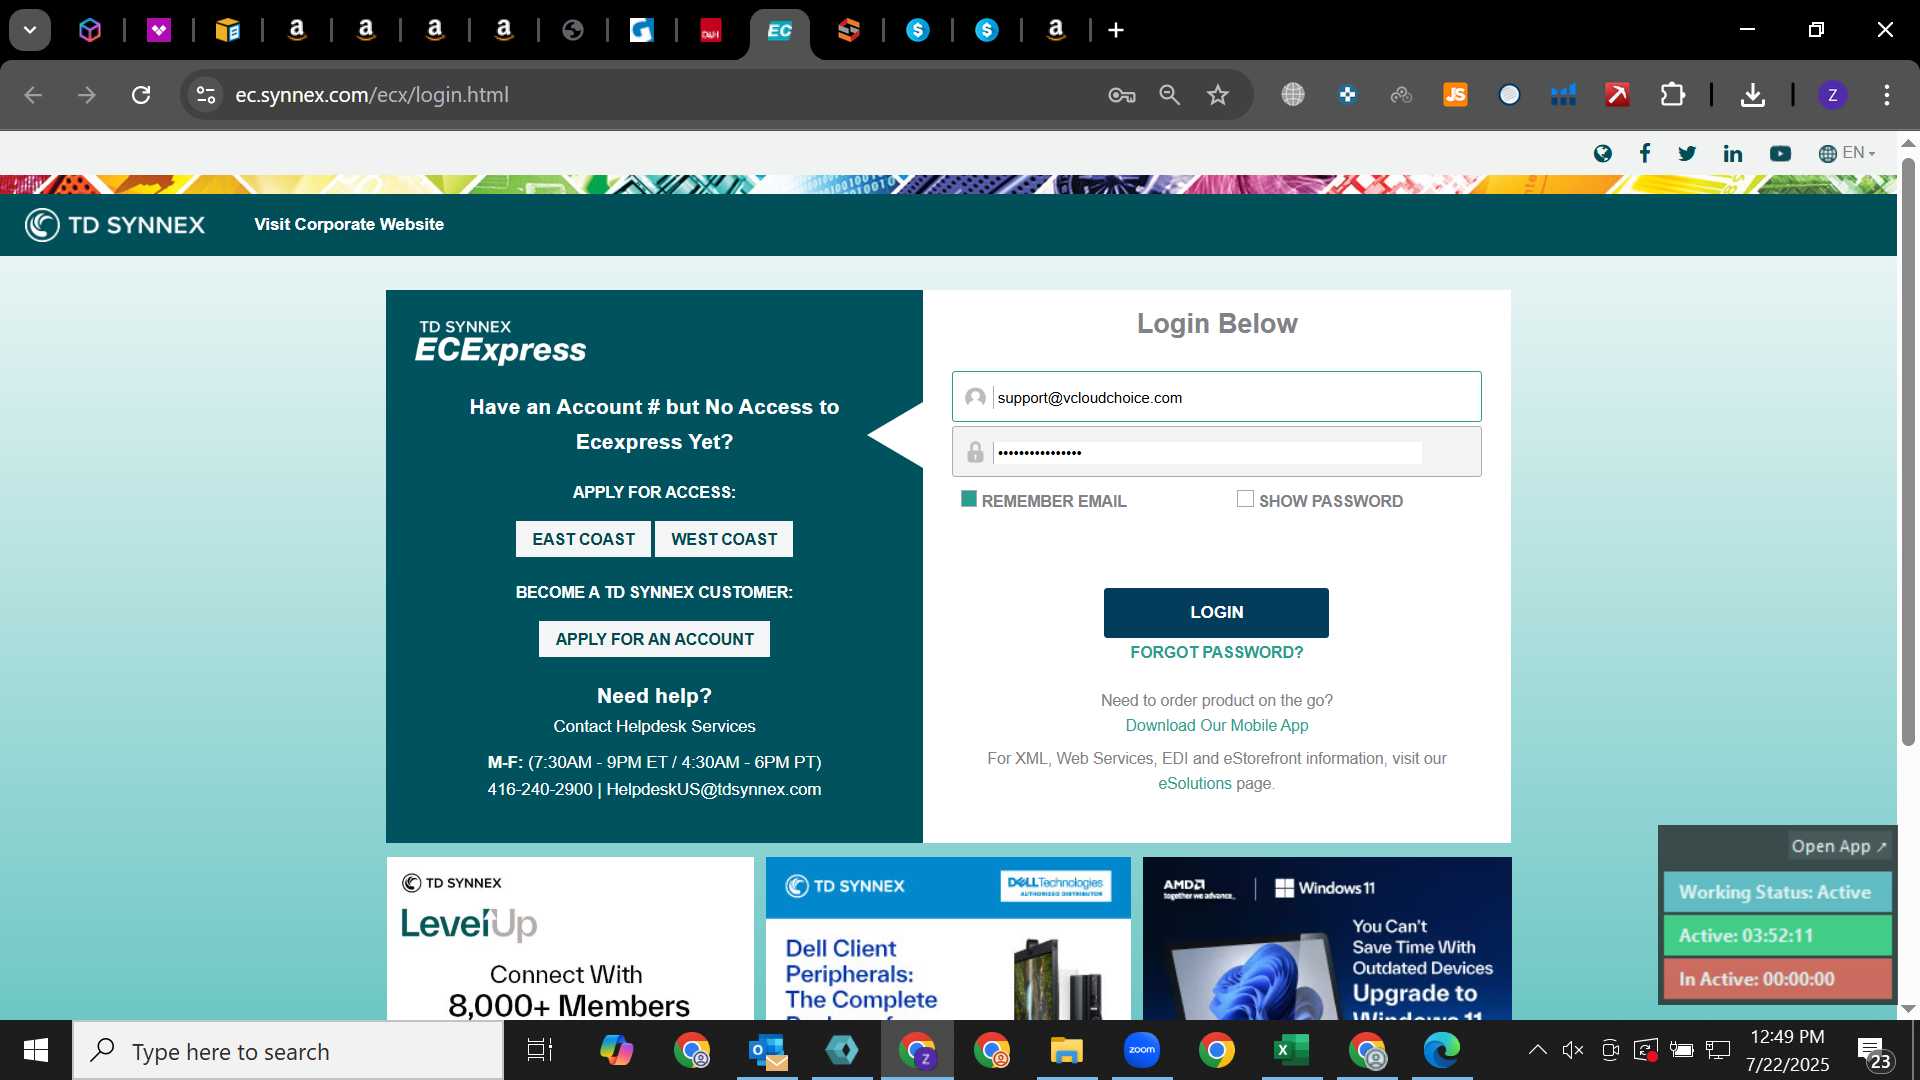Open the Extensions puzzle icon

pyautogui.click(x=1672, y=95)
